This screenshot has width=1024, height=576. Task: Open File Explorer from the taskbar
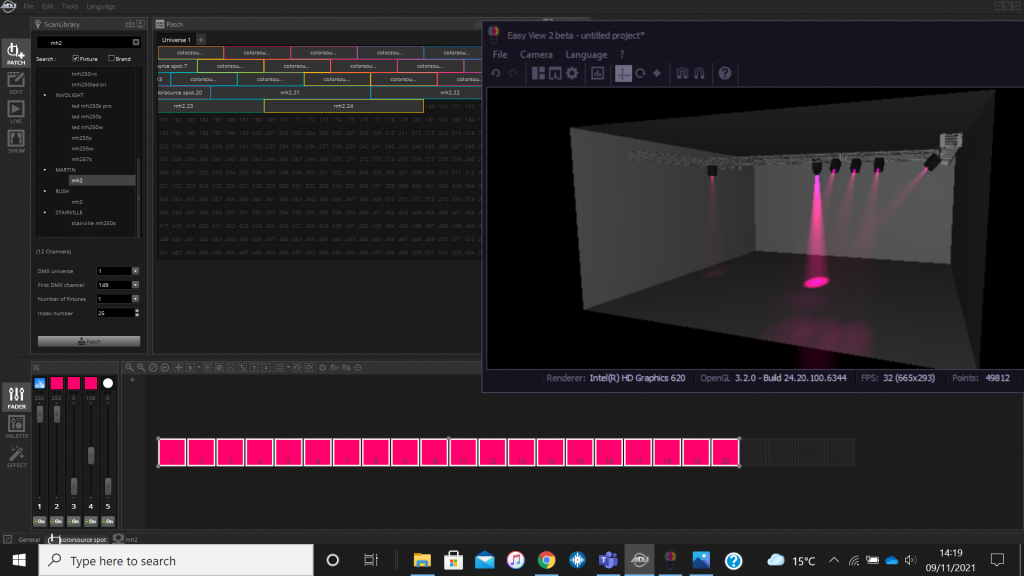click(x=422, y=560)
